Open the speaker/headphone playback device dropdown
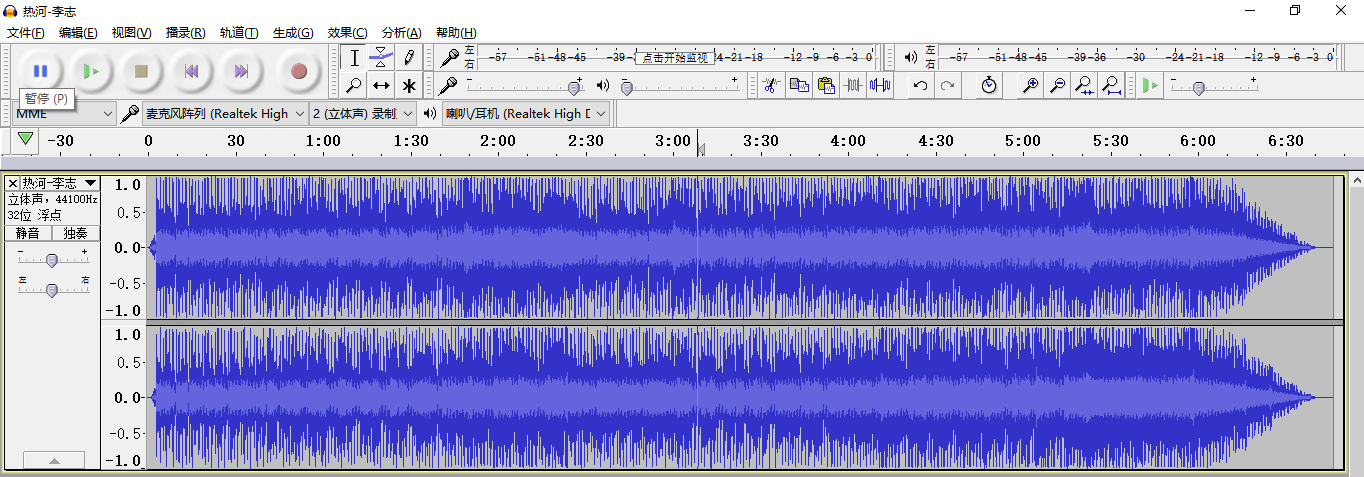The width and height of the screenshot is (1364, 477). [527, 114]
